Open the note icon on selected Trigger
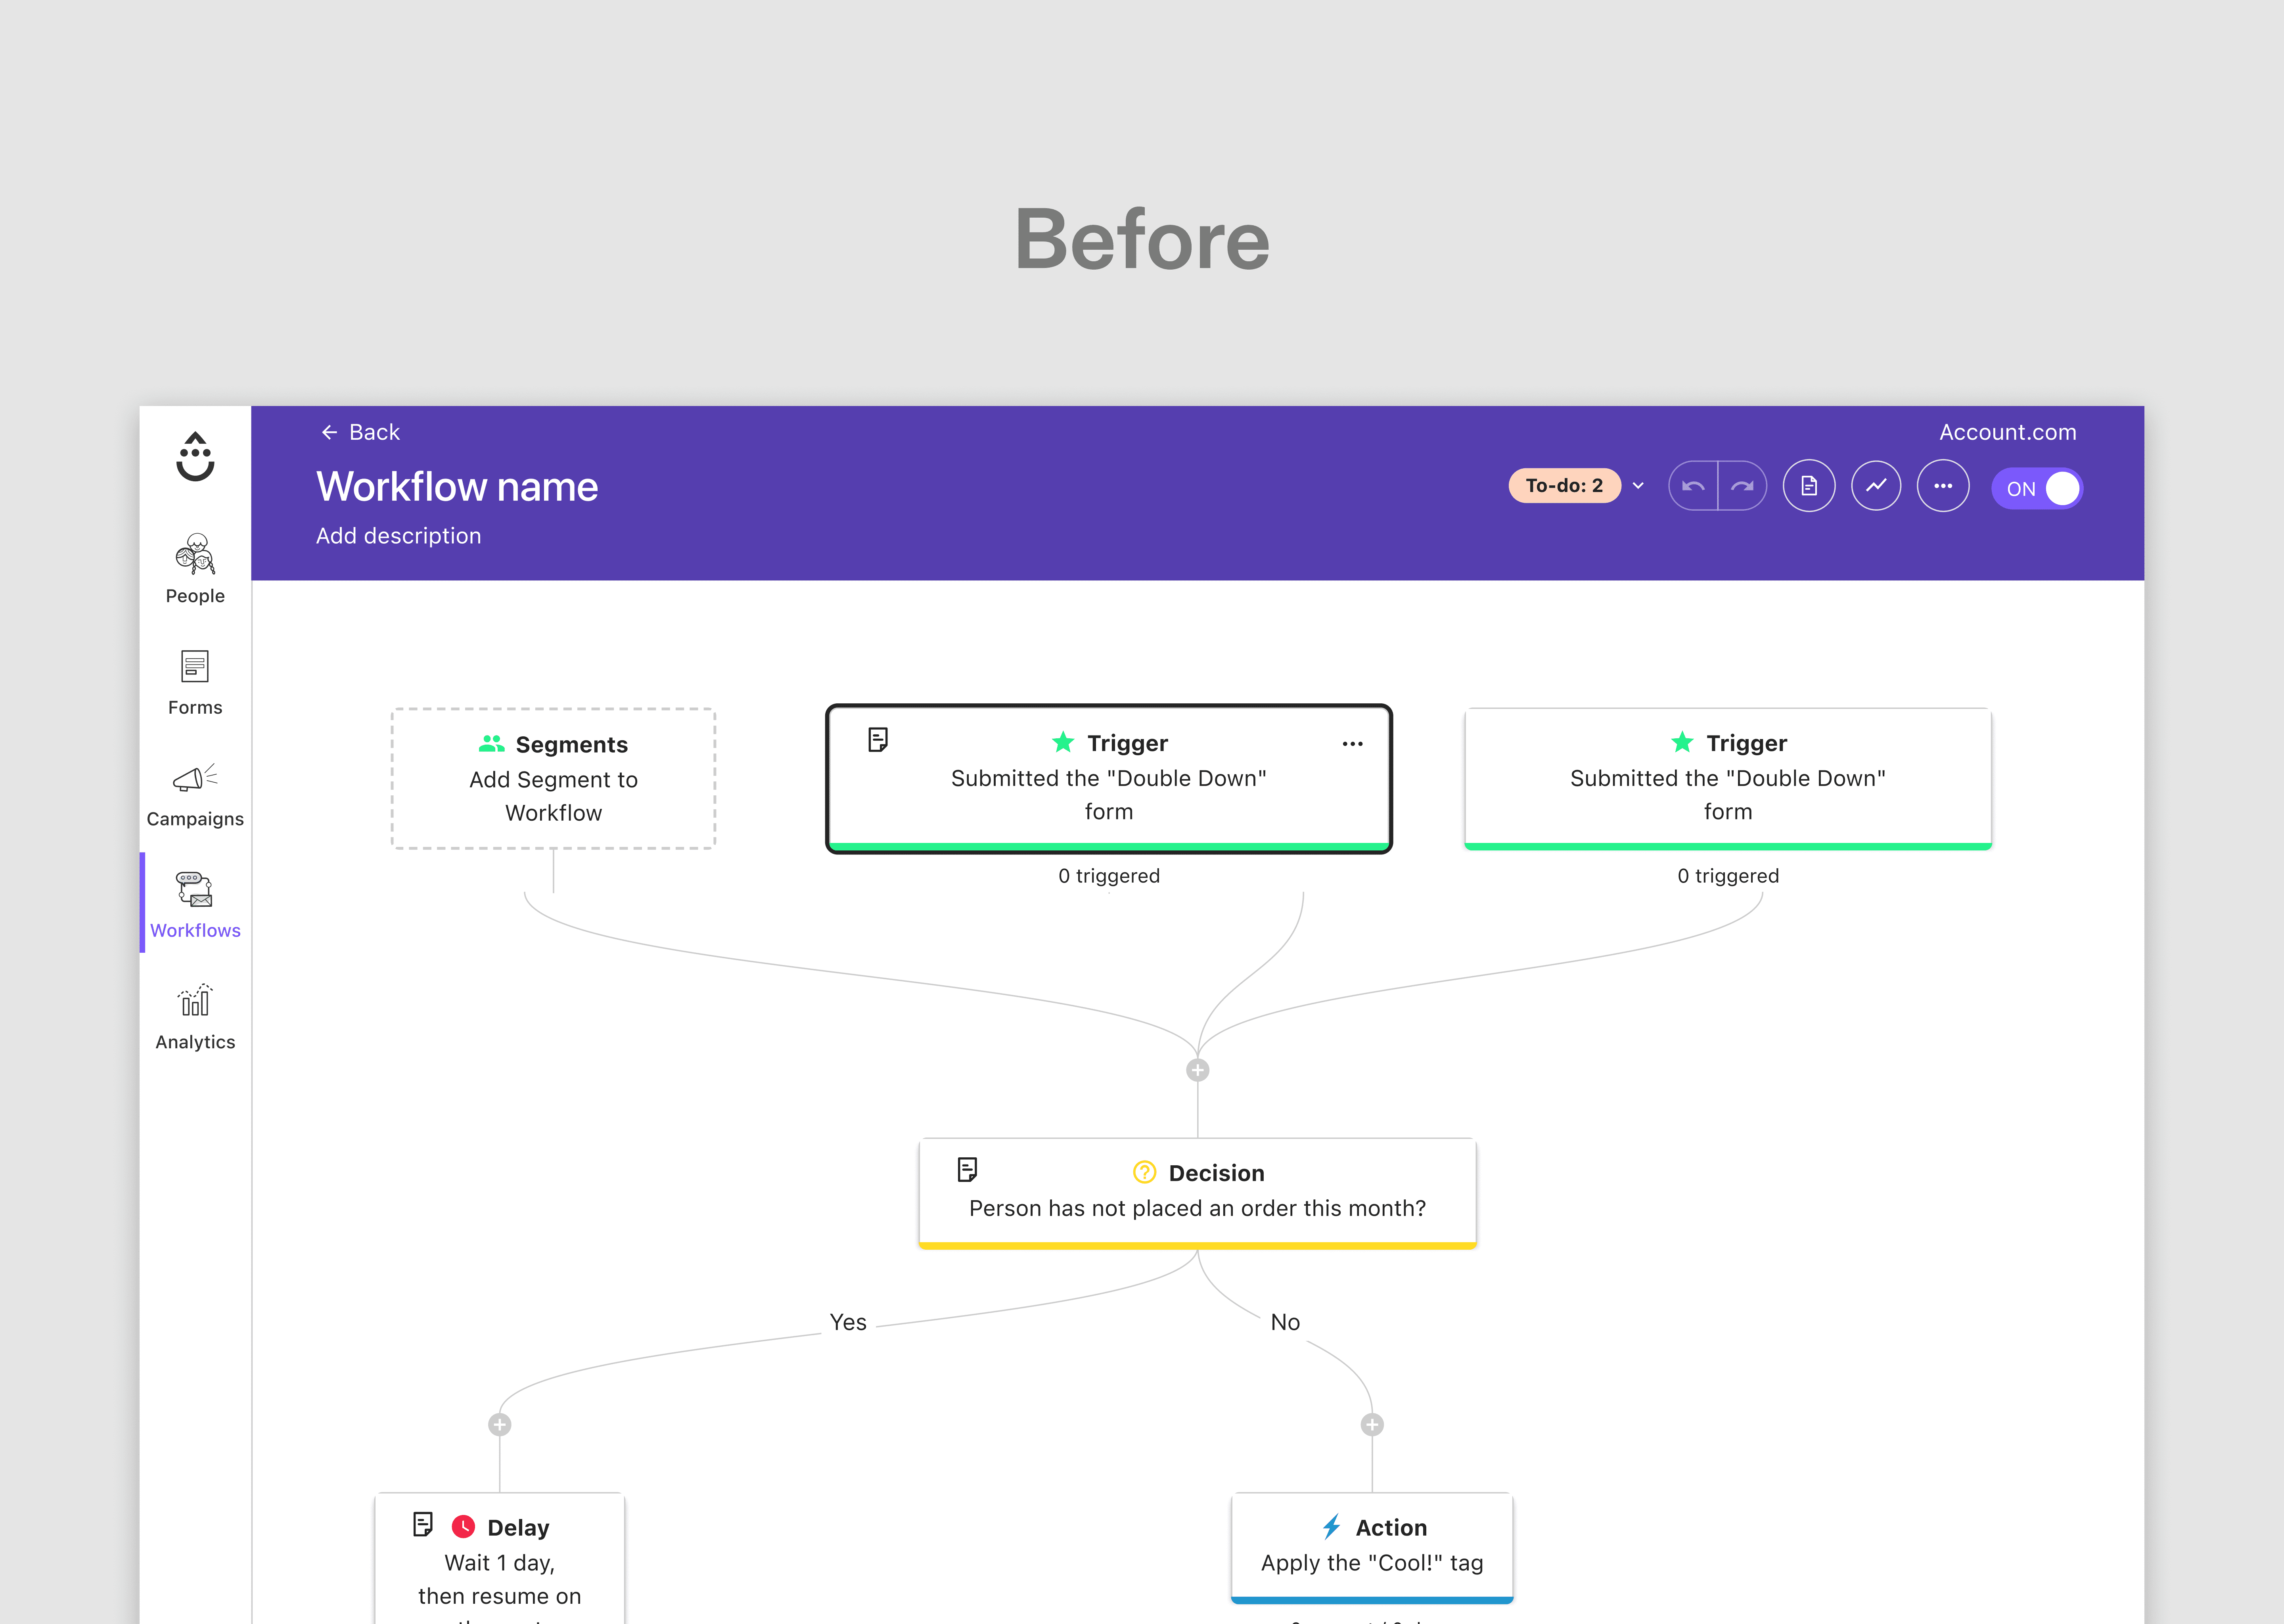 [x=878, y=740]
